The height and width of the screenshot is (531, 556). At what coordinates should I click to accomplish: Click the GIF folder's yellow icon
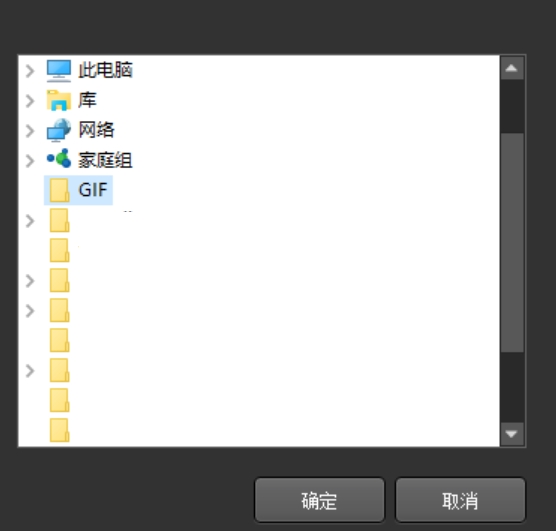59,190
